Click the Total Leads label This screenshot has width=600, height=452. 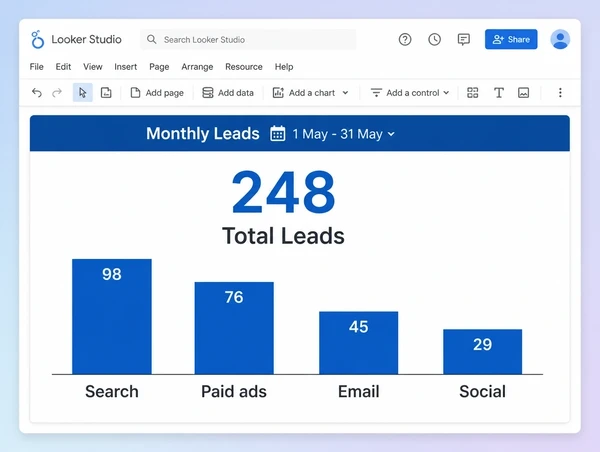click(x=283, y=235)
